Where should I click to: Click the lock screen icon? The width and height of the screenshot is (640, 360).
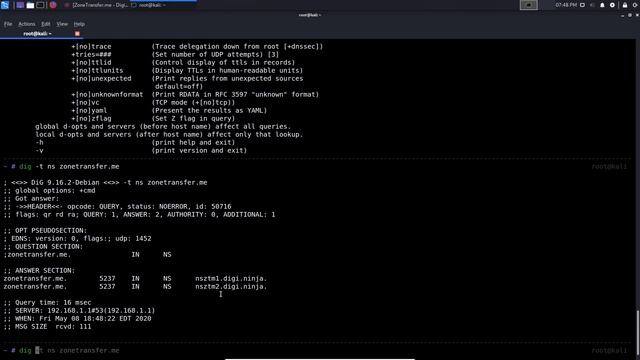pyautogui.click(x=625, y=5)
